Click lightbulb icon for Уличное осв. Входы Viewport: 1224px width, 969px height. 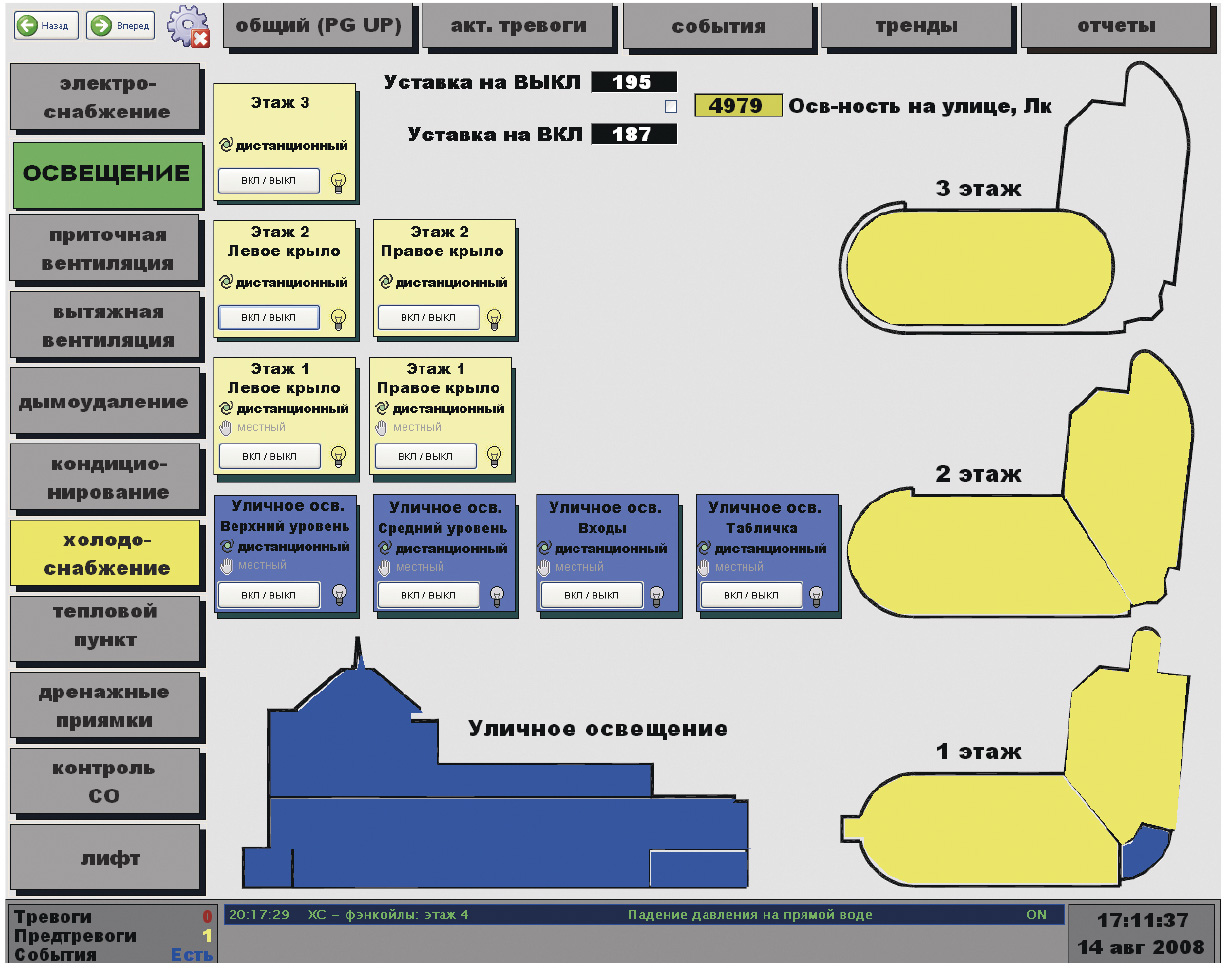pyautogui.click(x=656, y=596)
